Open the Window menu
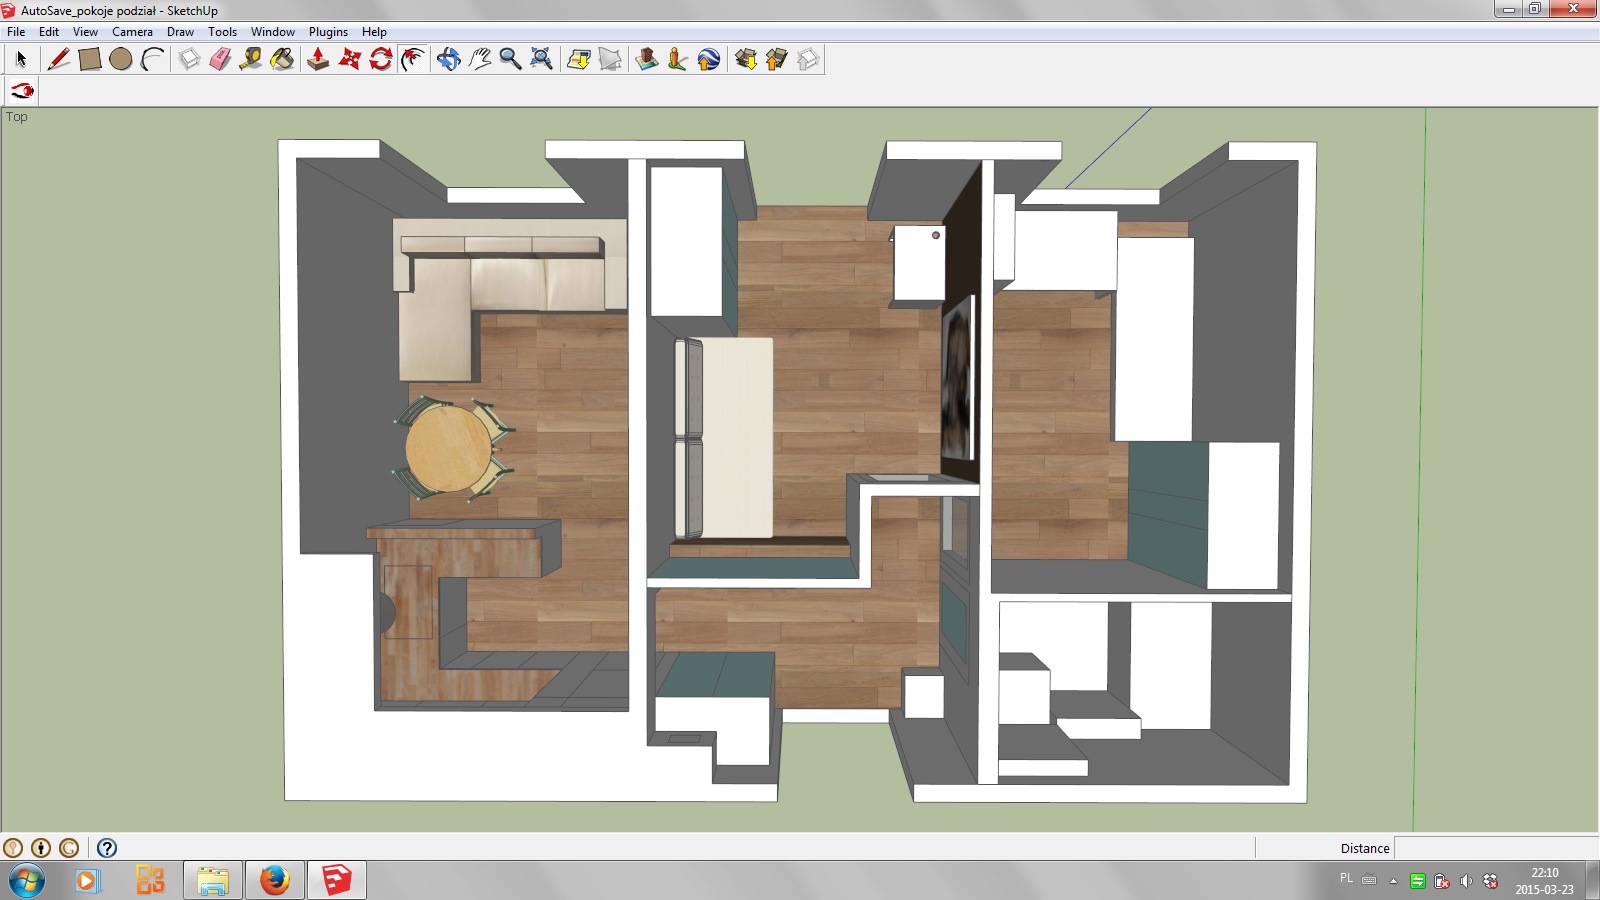 [272, 32]
